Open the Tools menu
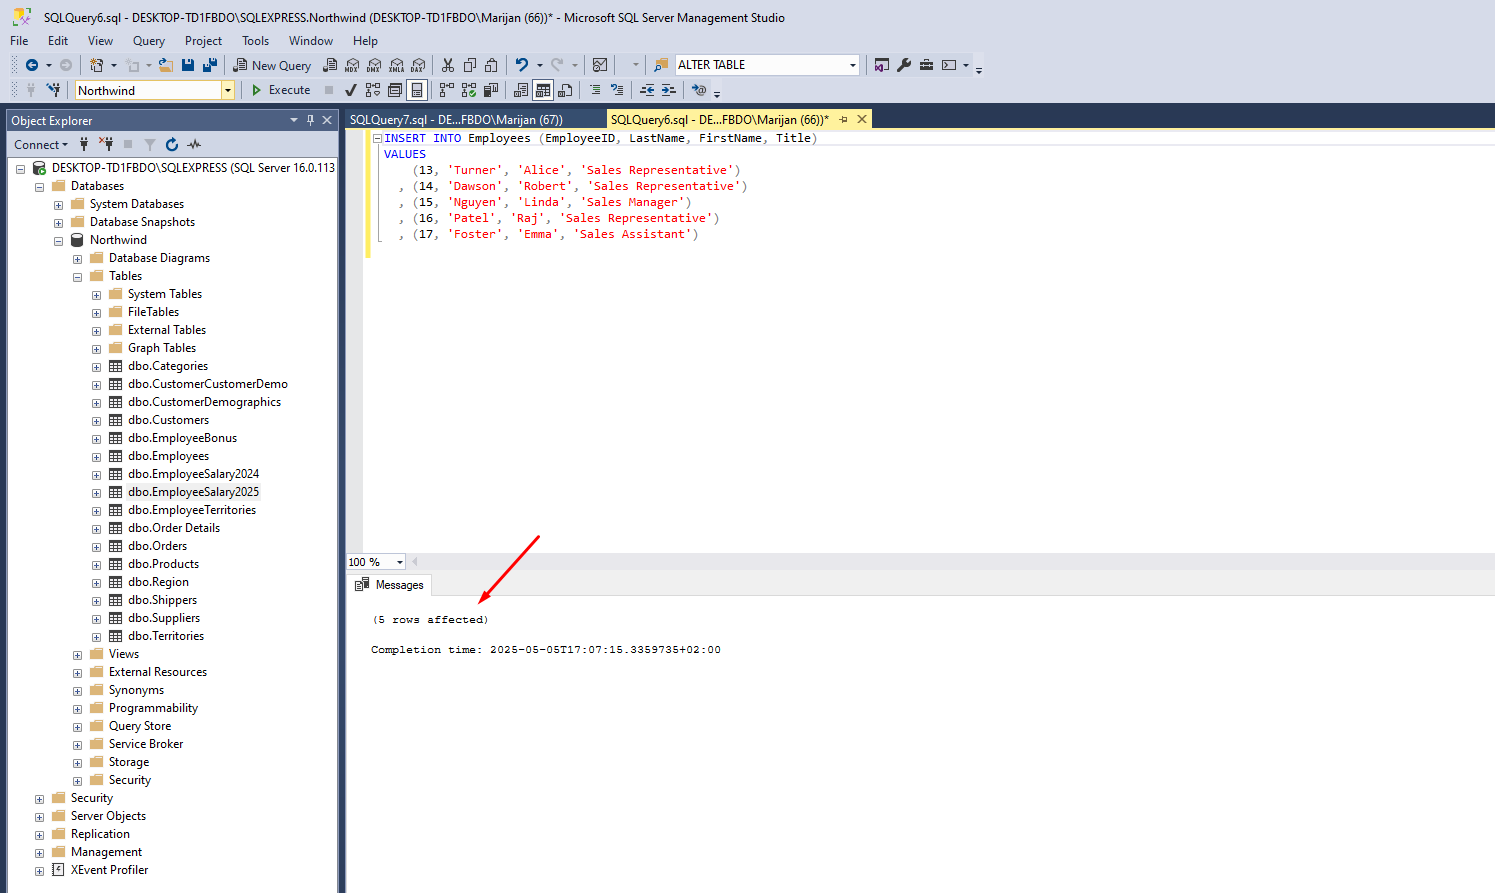1495x893 pixels. click(x=255, y=41)
